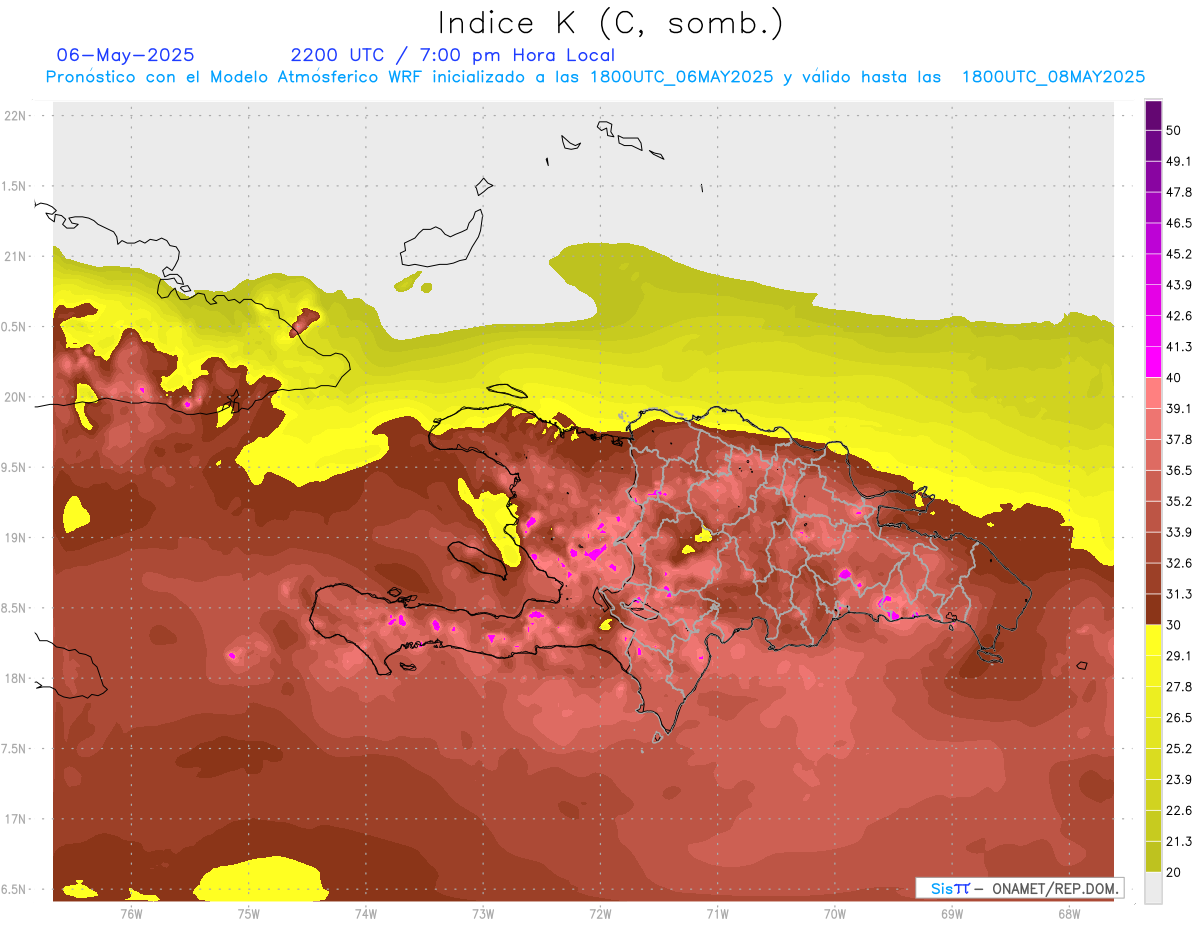Screen dimensions: 1200x927
Task: Click the '71W' longitude label
Action: pos(717,913)
